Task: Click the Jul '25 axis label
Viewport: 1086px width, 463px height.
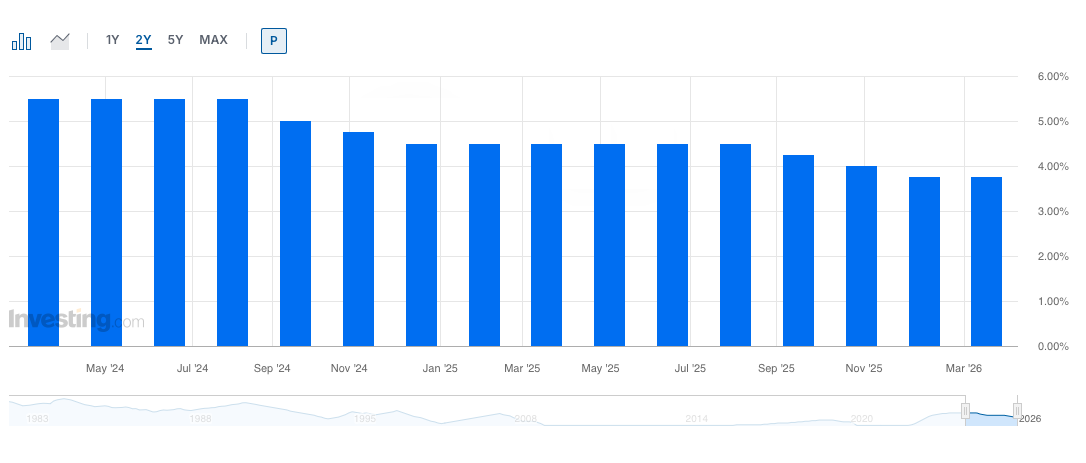Action: point(690,368)
